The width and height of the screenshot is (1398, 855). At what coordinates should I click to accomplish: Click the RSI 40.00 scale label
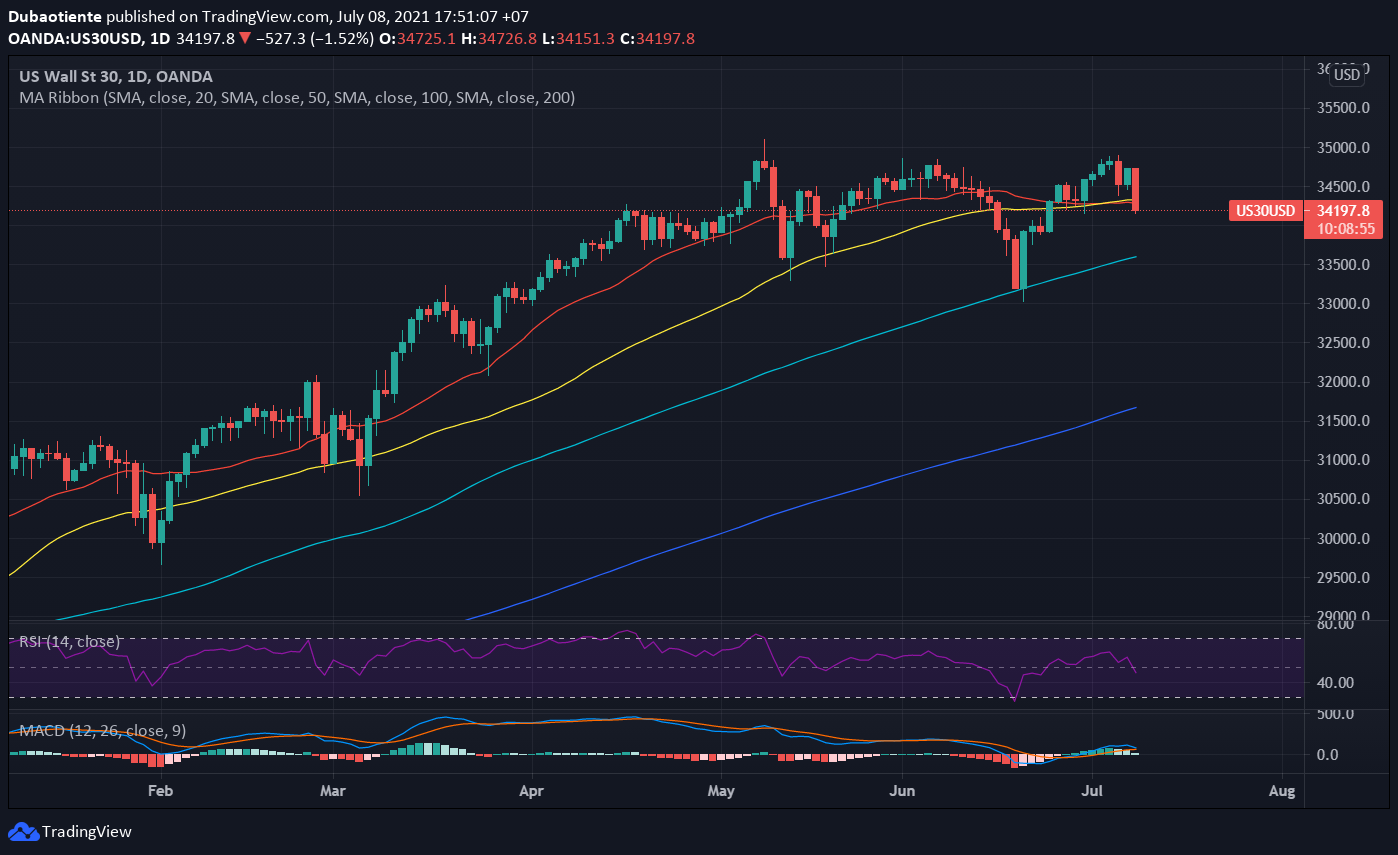point(1337,683)
